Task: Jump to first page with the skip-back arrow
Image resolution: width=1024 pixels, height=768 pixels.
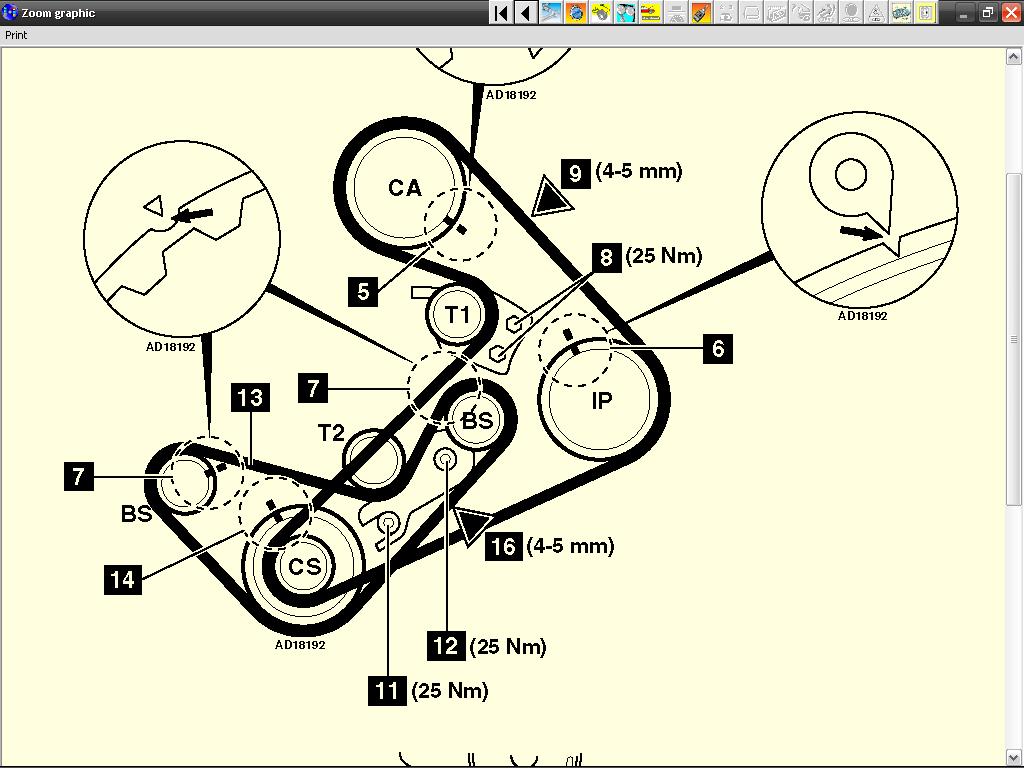Action: pyautogui.click(x=501, y=12)
